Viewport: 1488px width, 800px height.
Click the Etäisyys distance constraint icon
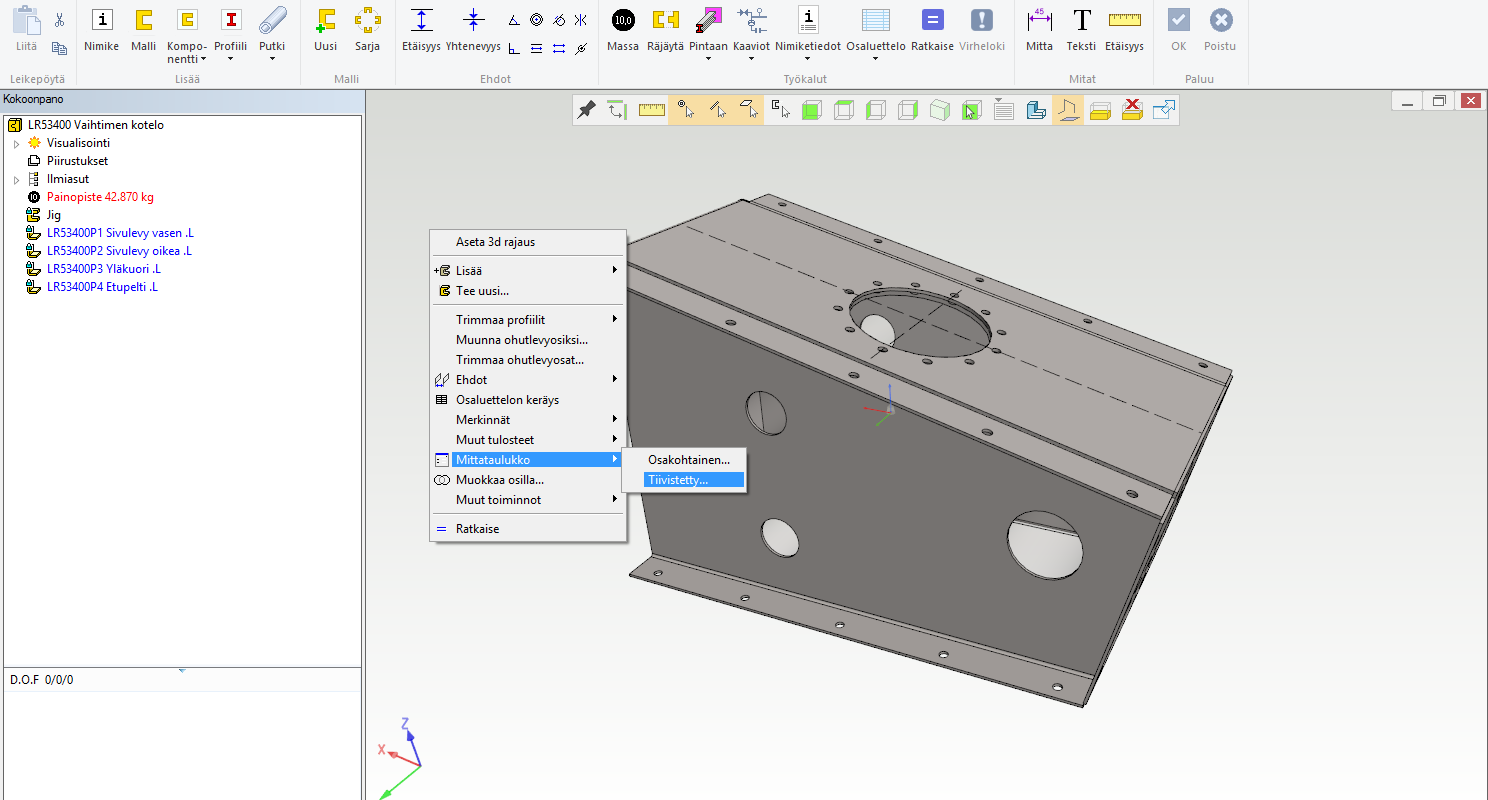(x=422, y=21)
